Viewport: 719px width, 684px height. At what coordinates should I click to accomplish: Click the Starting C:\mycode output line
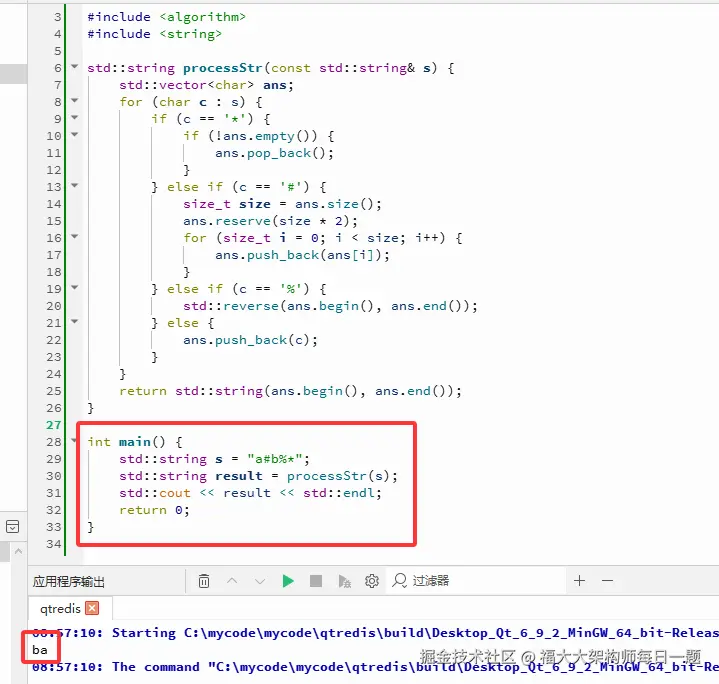pyautogui.click(x=375, y=633)
